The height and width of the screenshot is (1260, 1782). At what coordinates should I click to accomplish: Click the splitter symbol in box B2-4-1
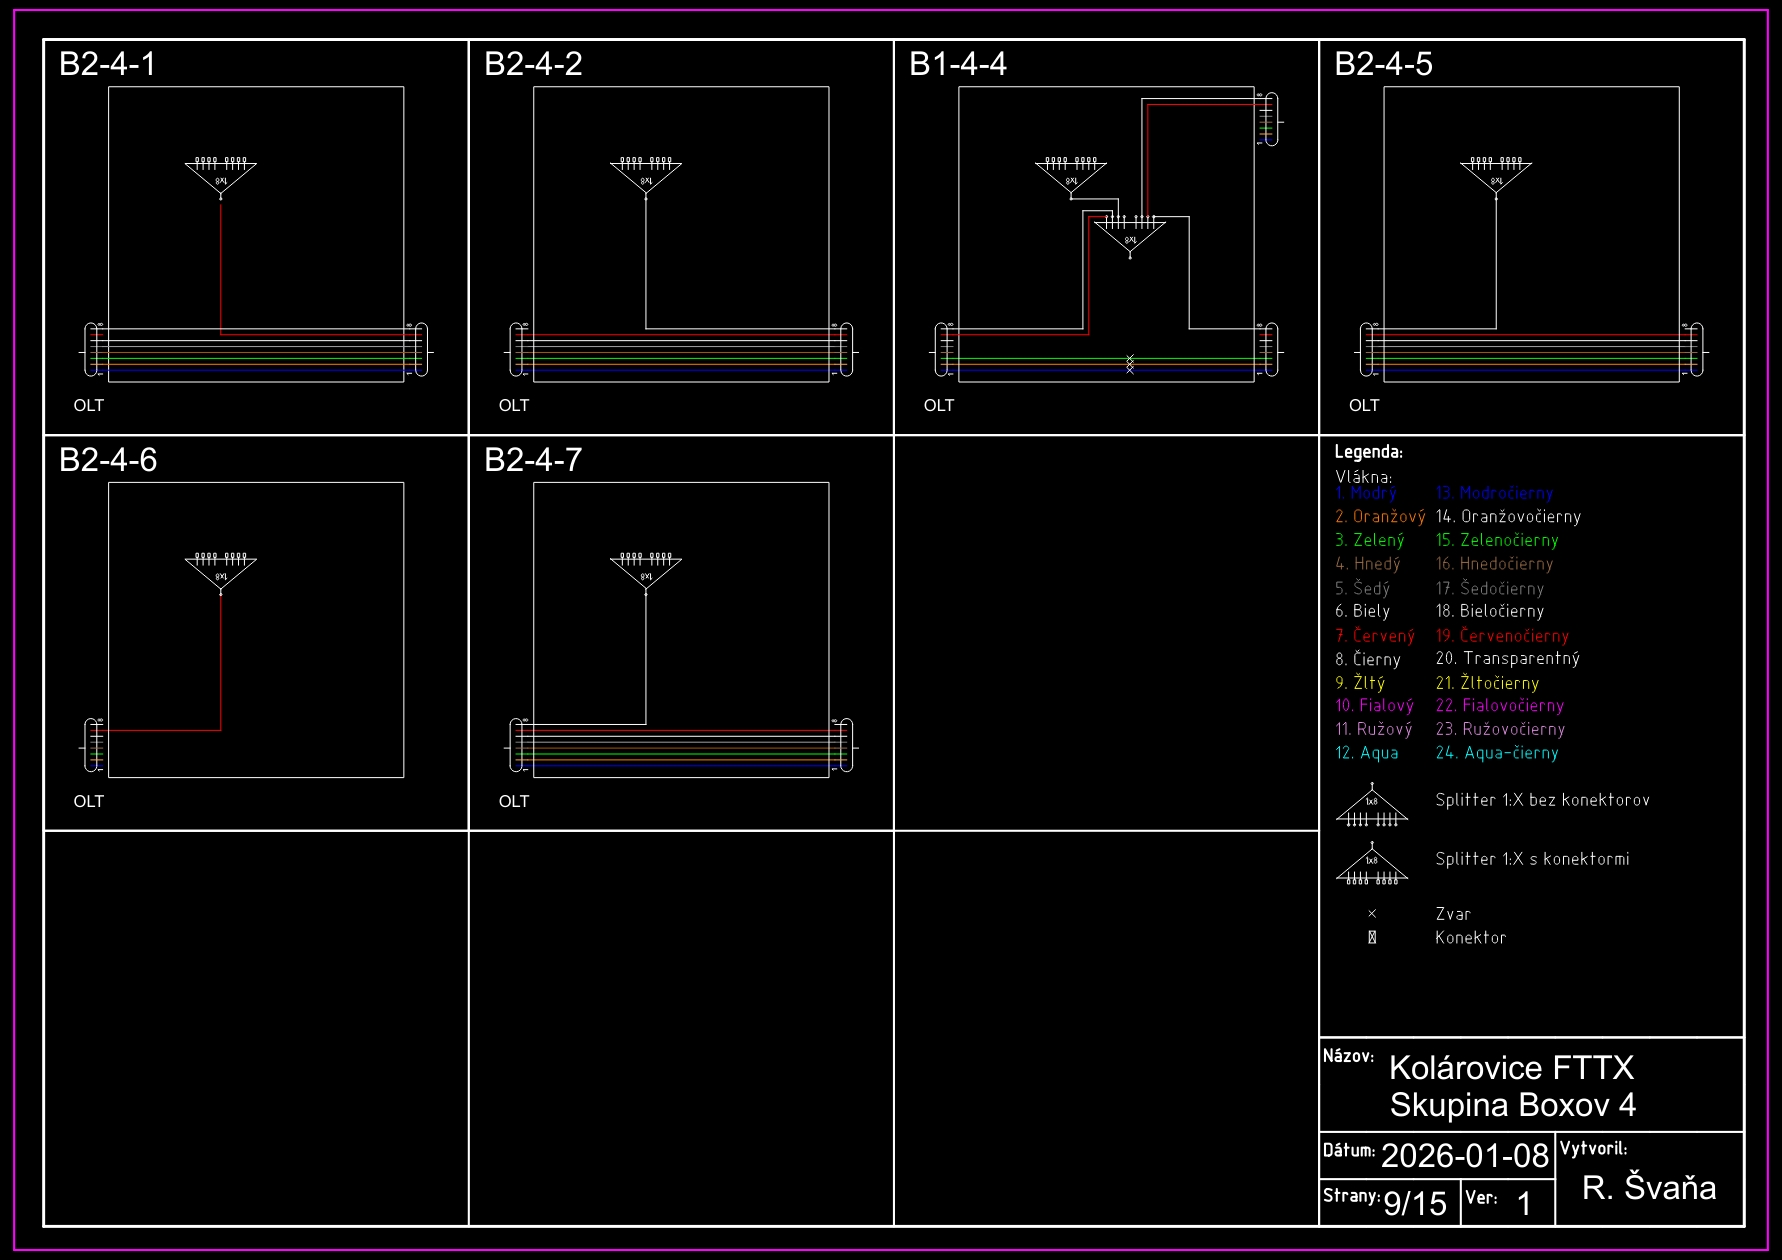click(x=221, y=176)
